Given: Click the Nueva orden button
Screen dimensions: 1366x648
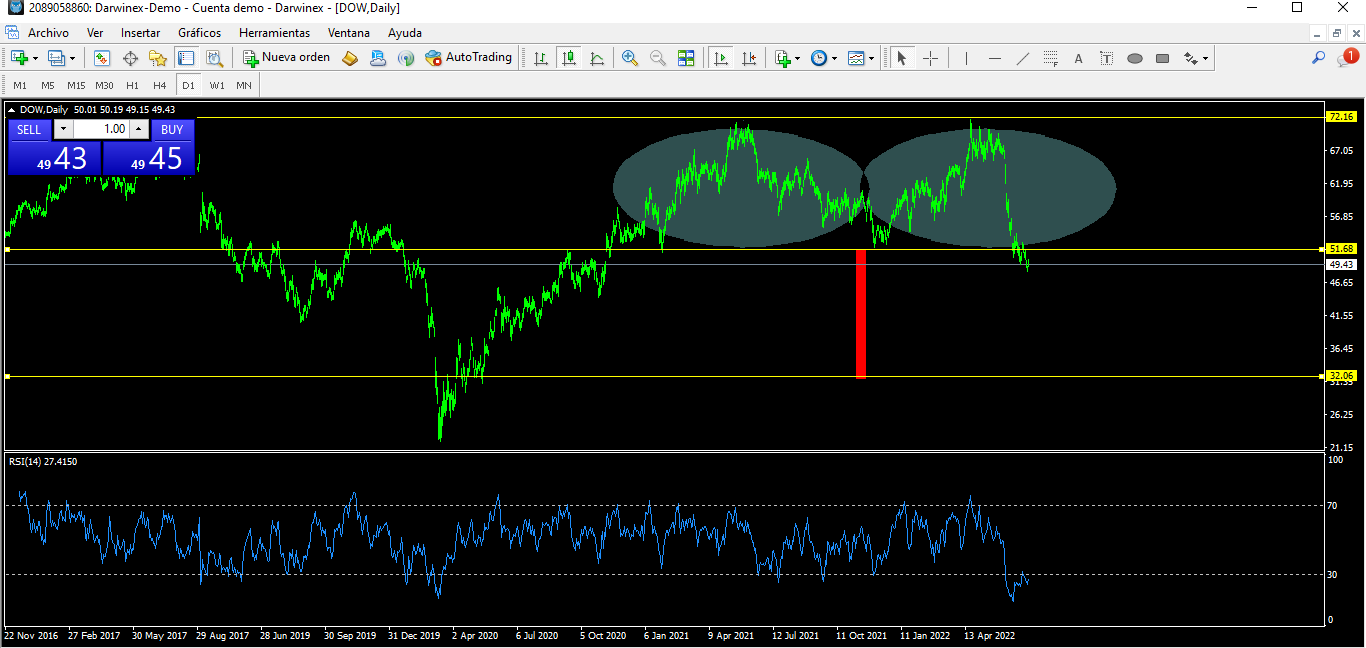Looking at the screenshot, I should tap(287, 58).
